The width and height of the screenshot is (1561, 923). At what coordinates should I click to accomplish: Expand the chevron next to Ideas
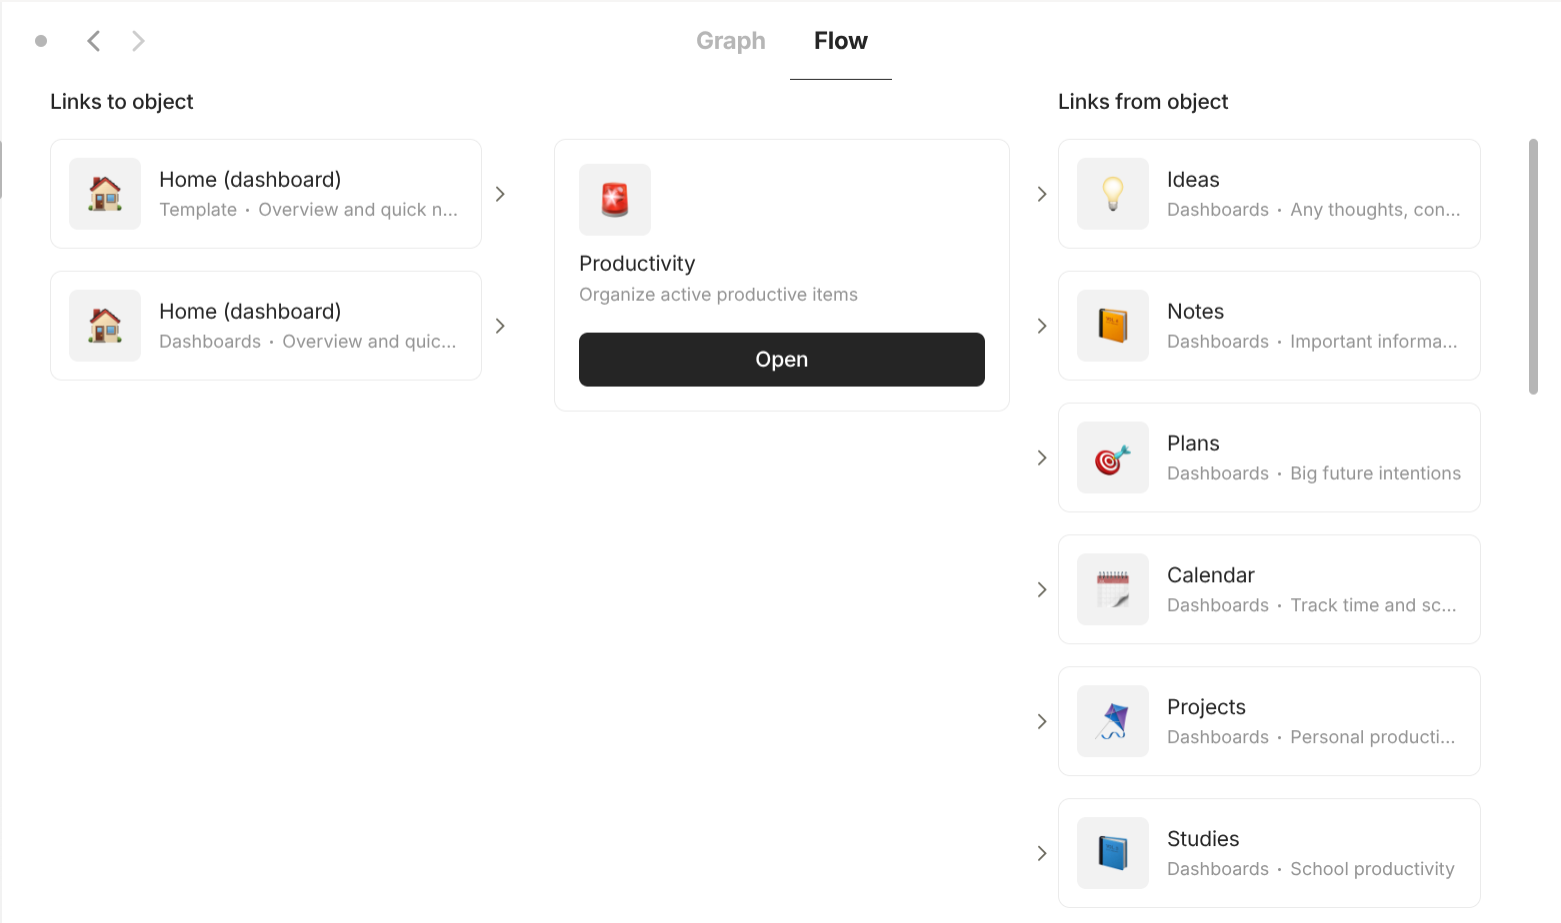1042,194
